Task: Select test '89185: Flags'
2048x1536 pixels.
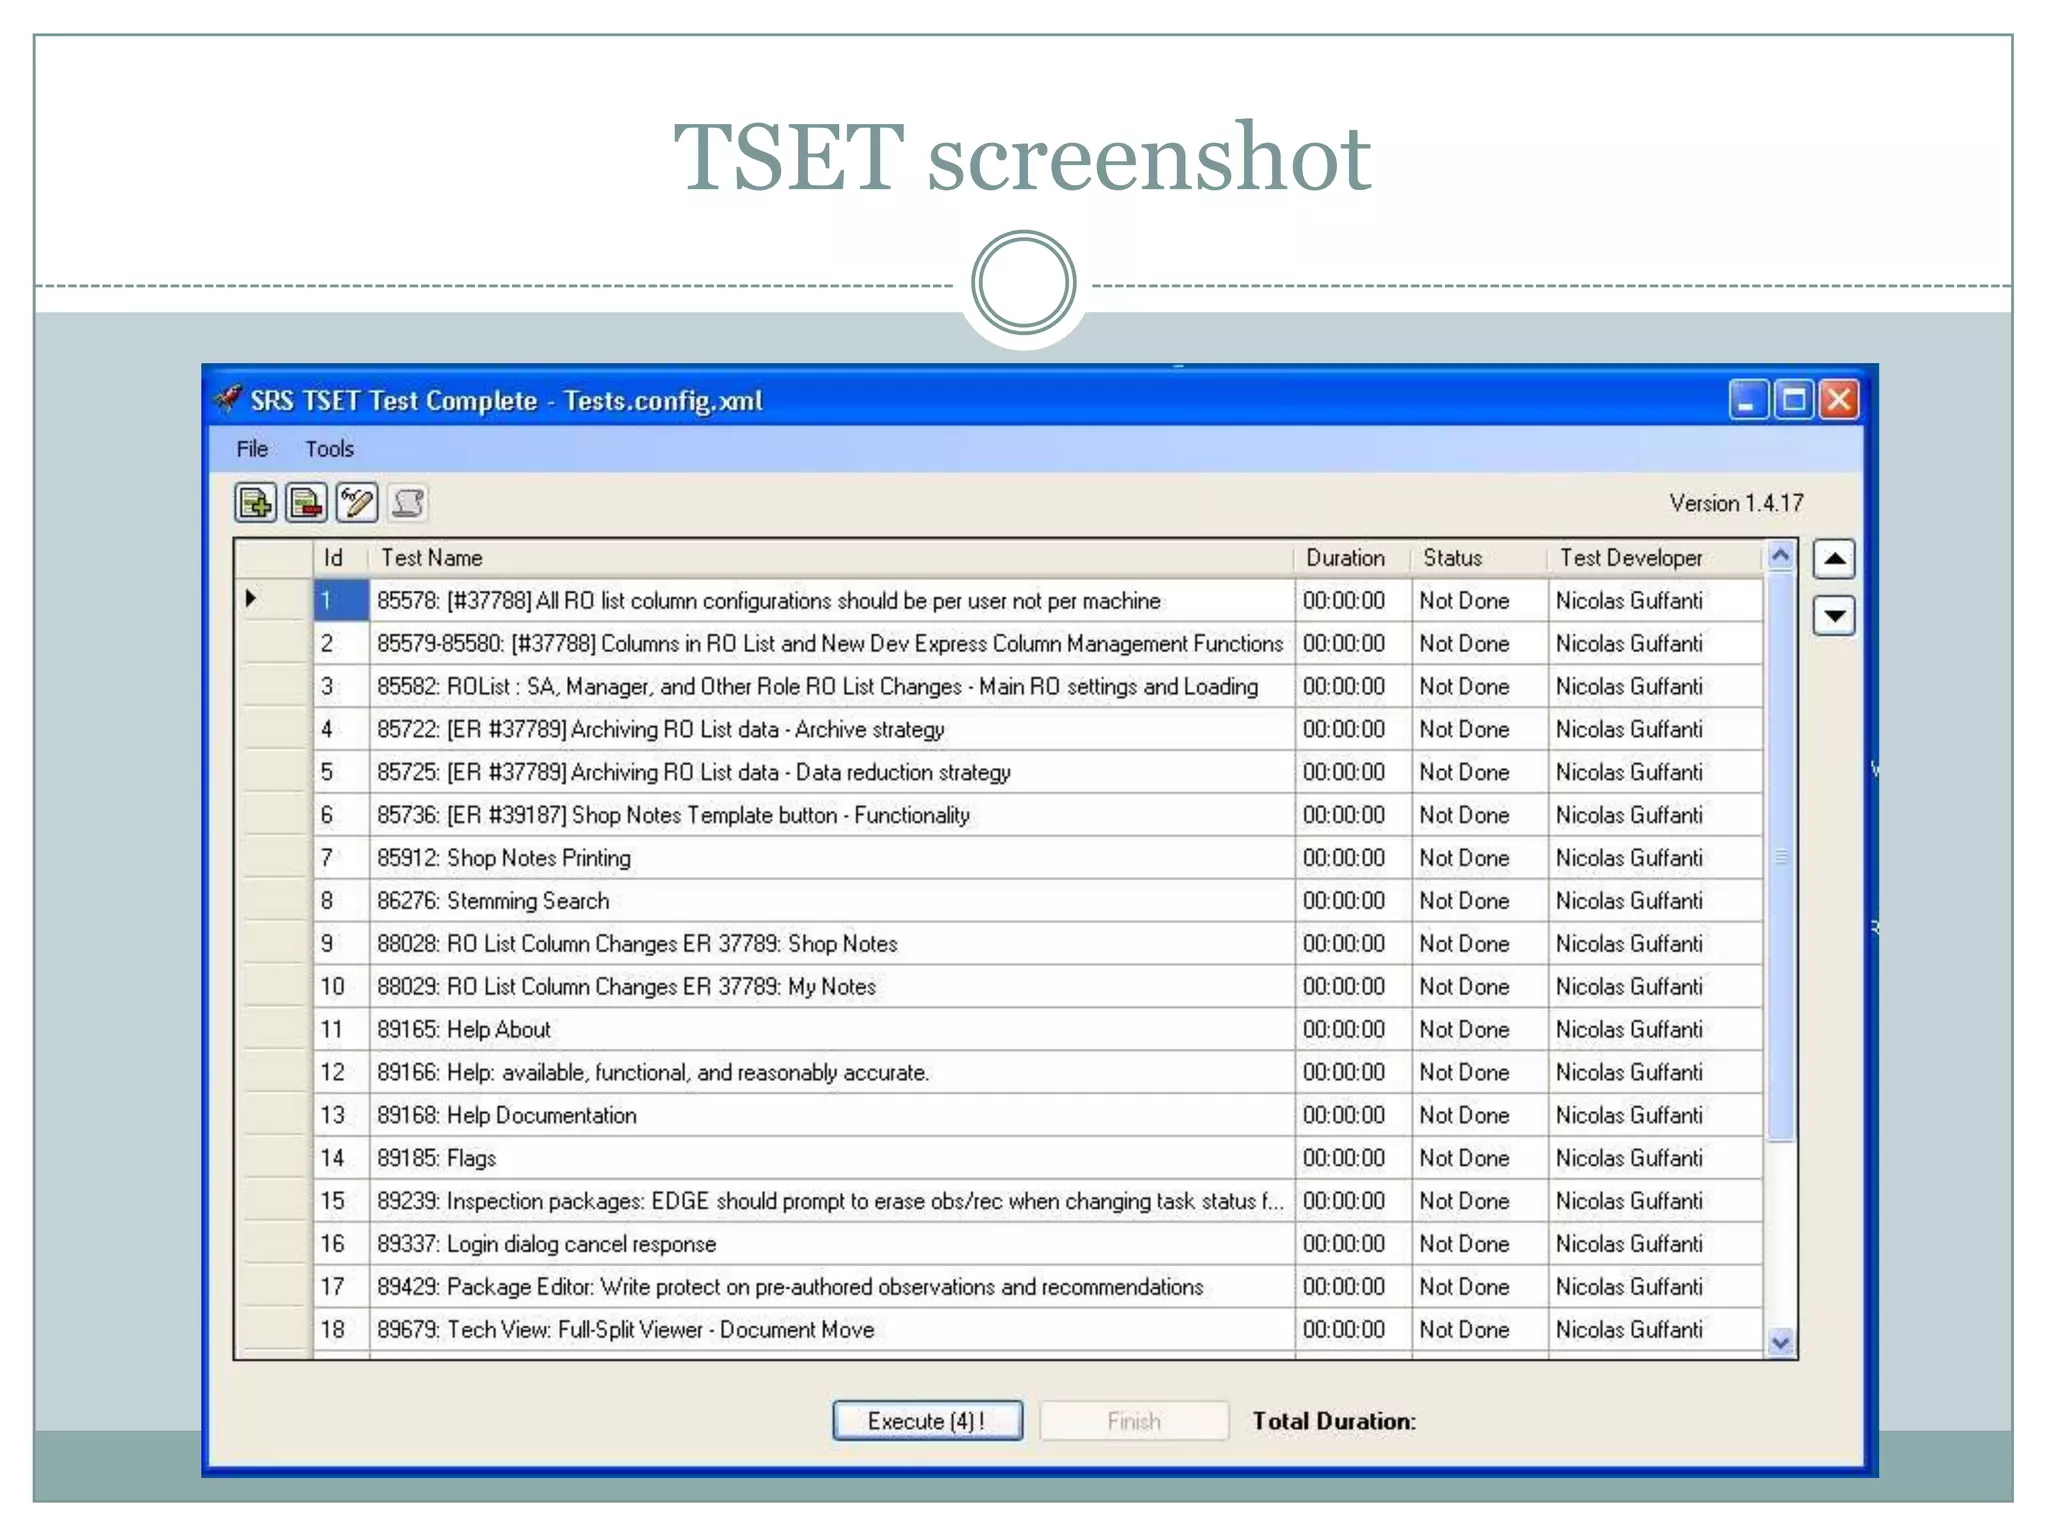Action: [x=832, y=1158]
